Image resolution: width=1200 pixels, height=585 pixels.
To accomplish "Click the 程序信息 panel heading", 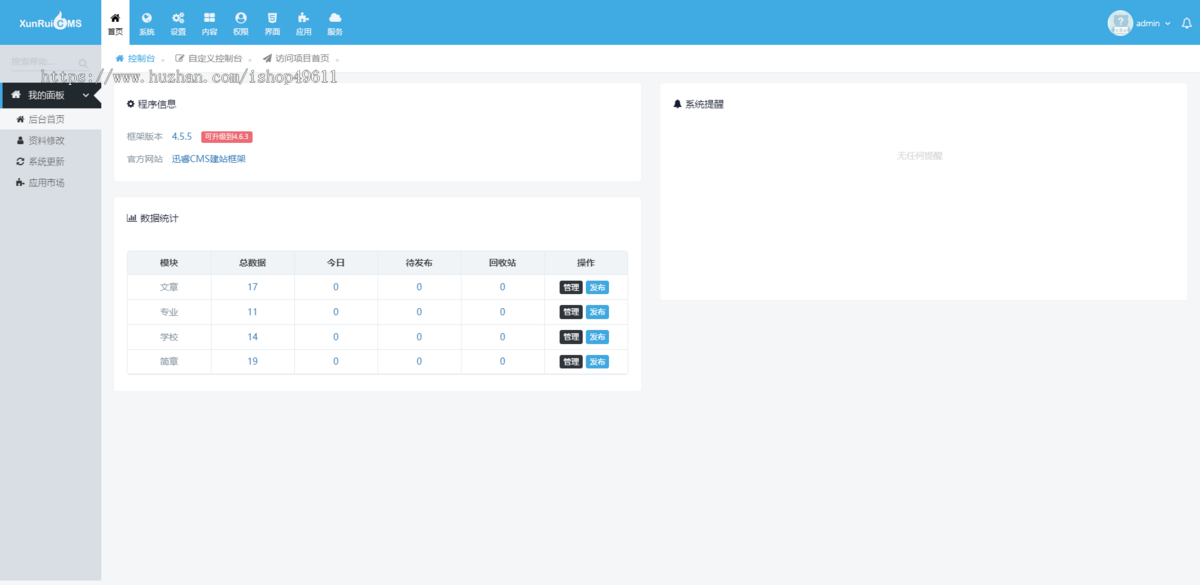I will 152,104.
